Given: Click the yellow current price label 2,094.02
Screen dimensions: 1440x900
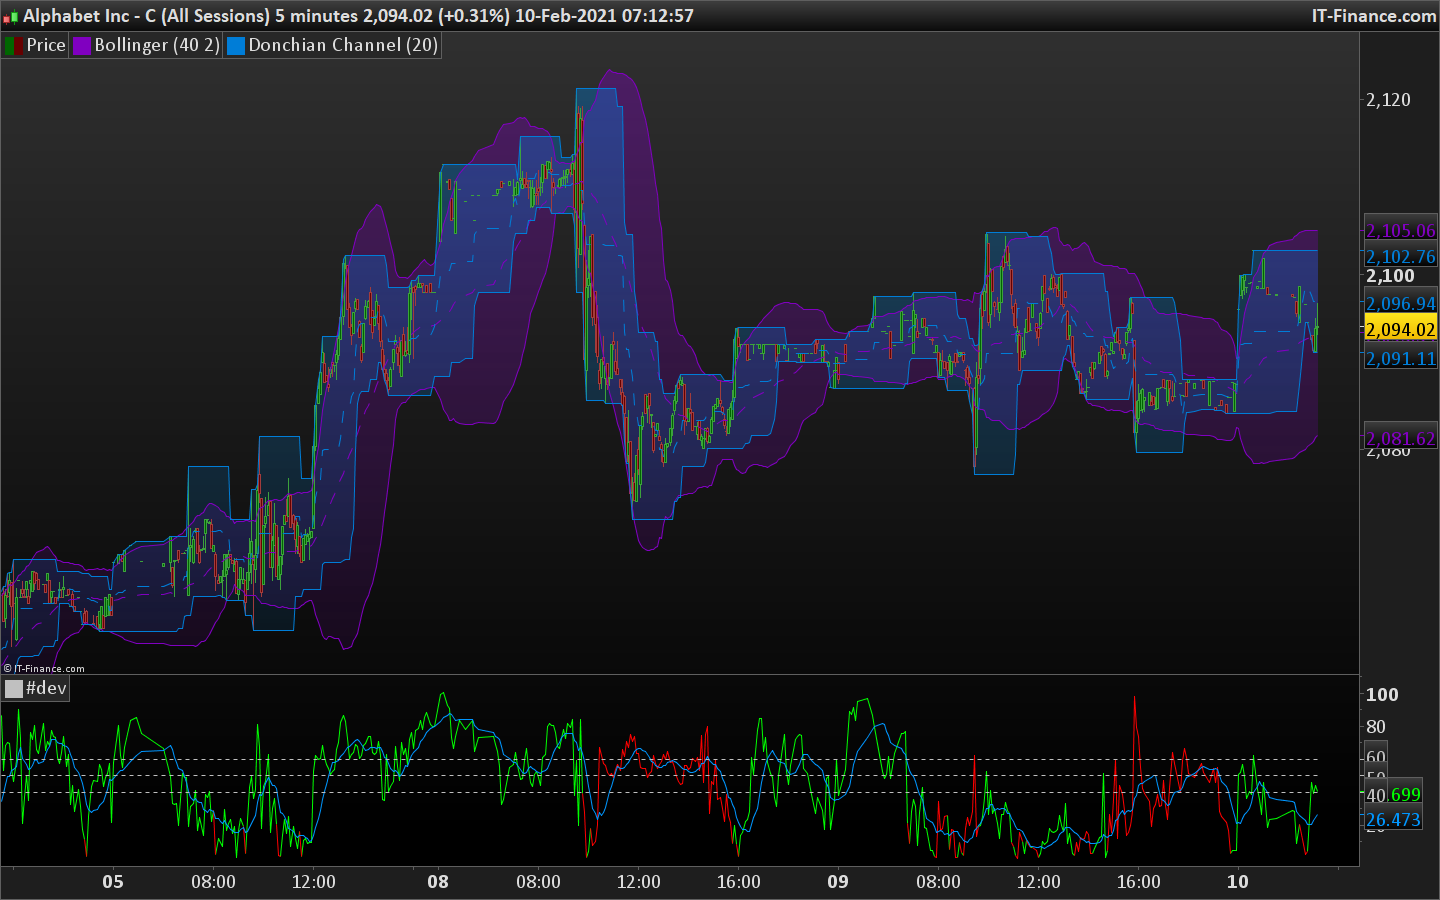Looking at the screenshot, I should 1400,329.
